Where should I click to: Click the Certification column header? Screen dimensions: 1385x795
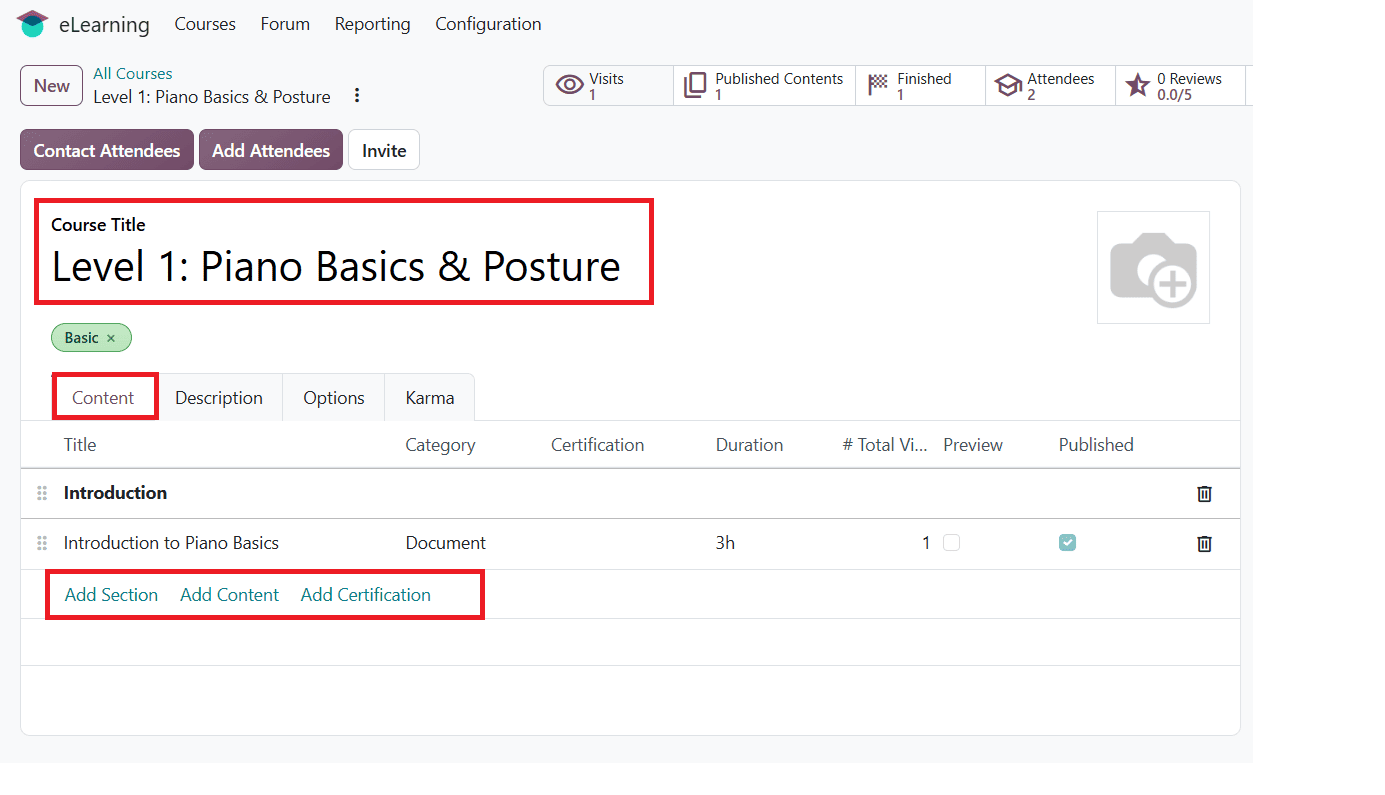pos(598,445)
